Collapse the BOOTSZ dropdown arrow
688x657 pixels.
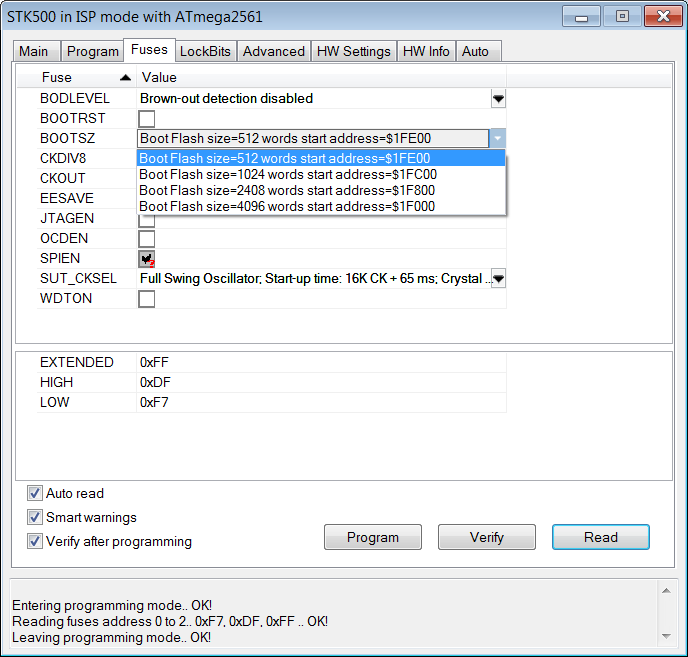[x=498, y=138]
